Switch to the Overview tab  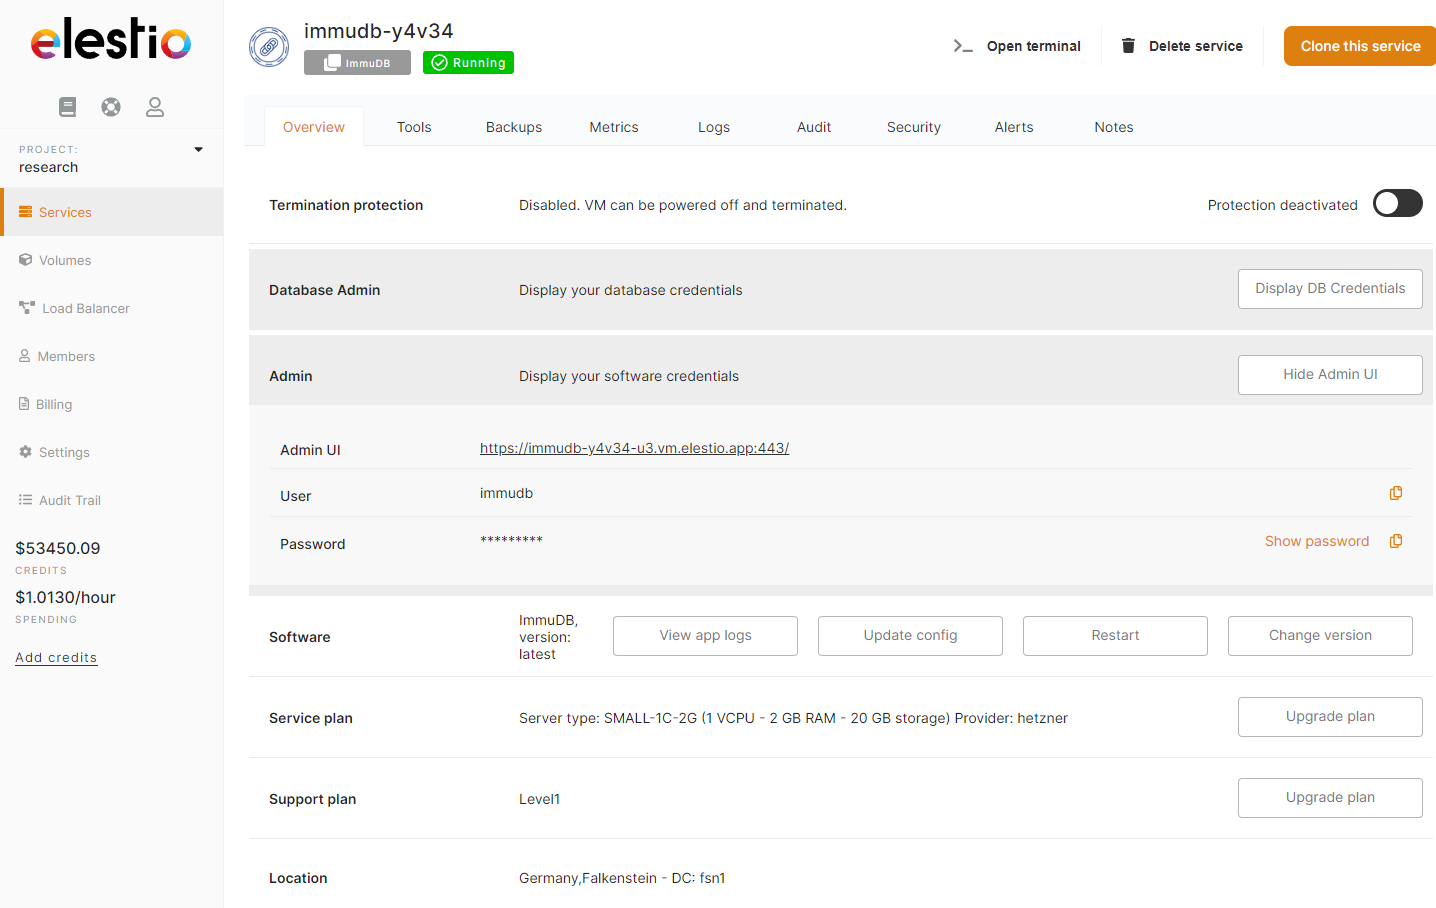[x=314, y=127]
